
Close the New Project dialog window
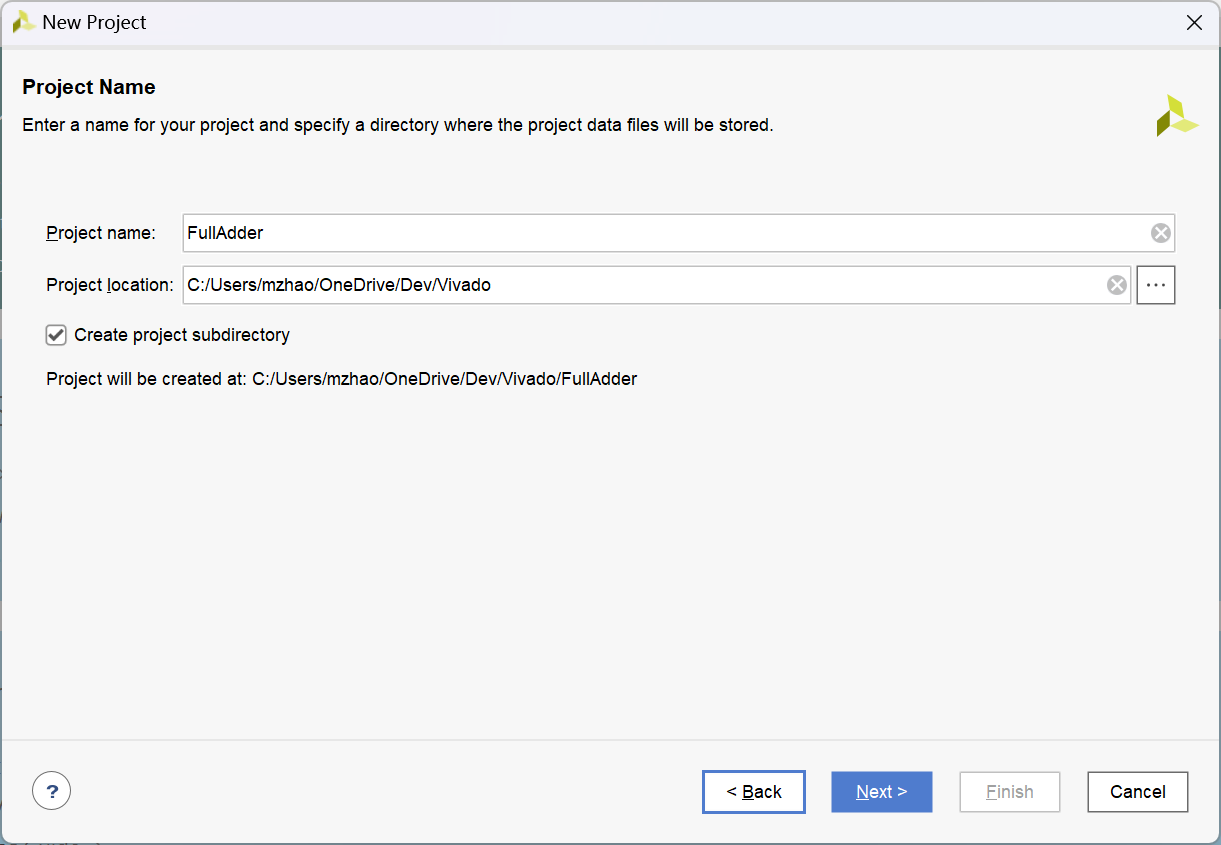1194,23
